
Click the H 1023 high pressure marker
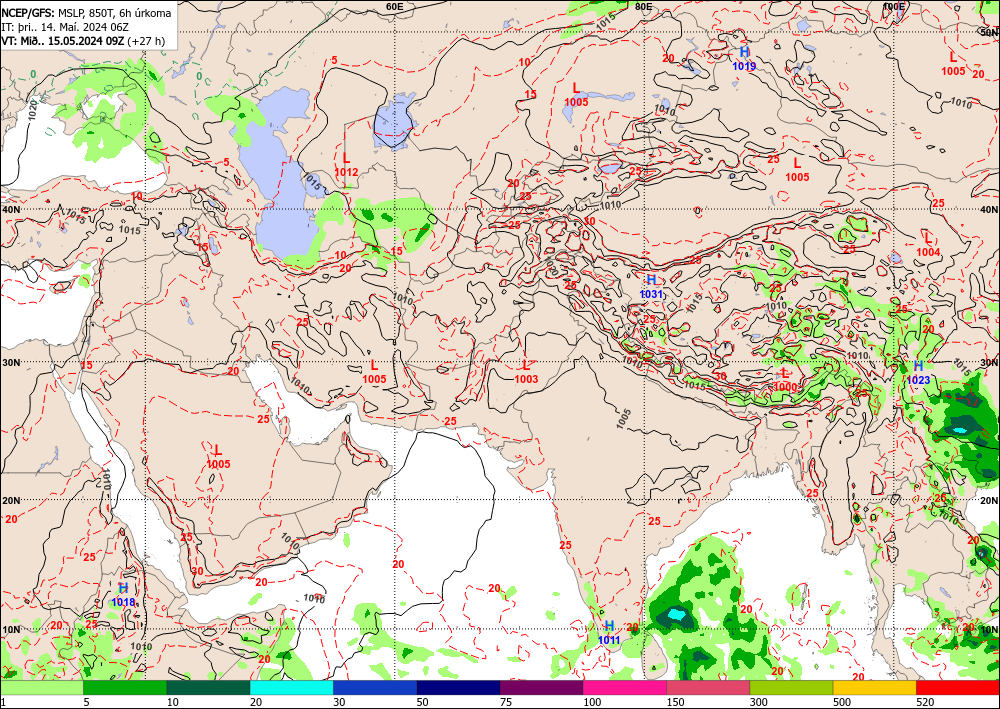pyautogui.click(x=918, y=373)
